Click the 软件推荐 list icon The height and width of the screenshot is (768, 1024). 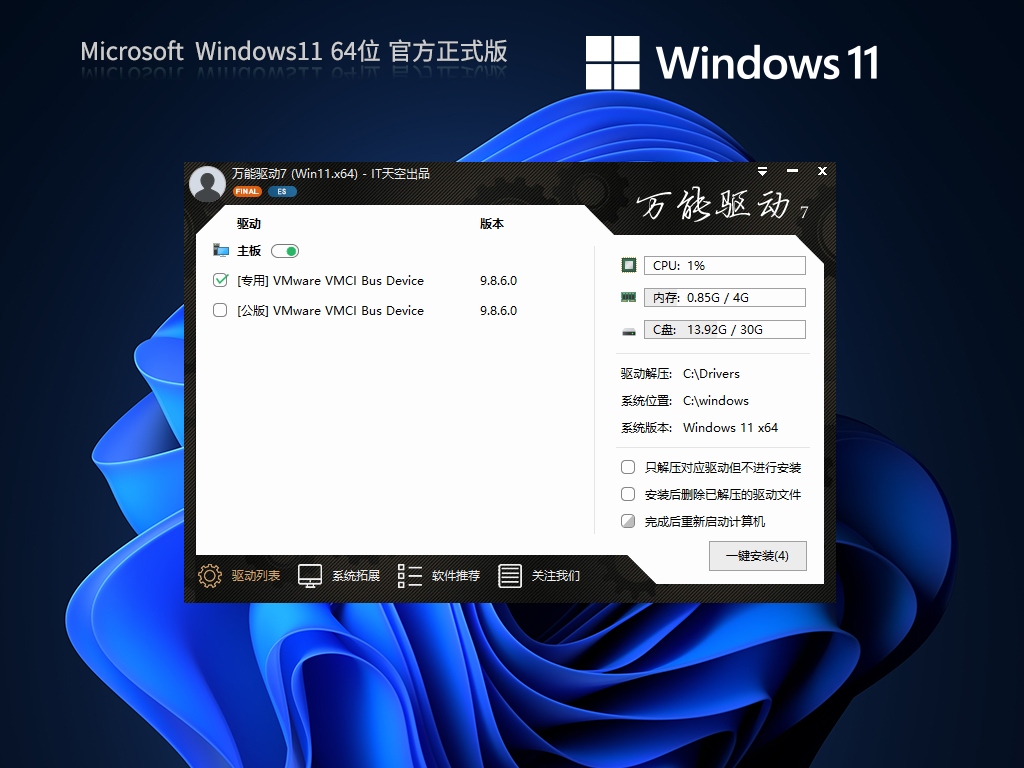(409, 576)
